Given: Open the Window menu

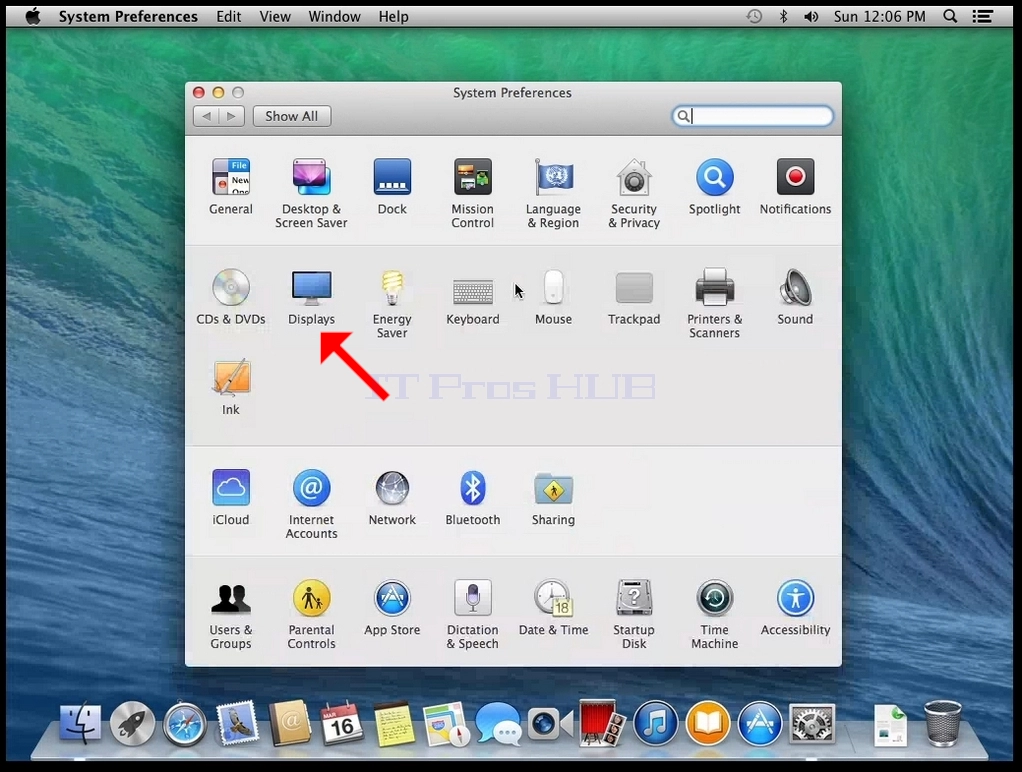Looking at the screenshot, I should [334, 16].
